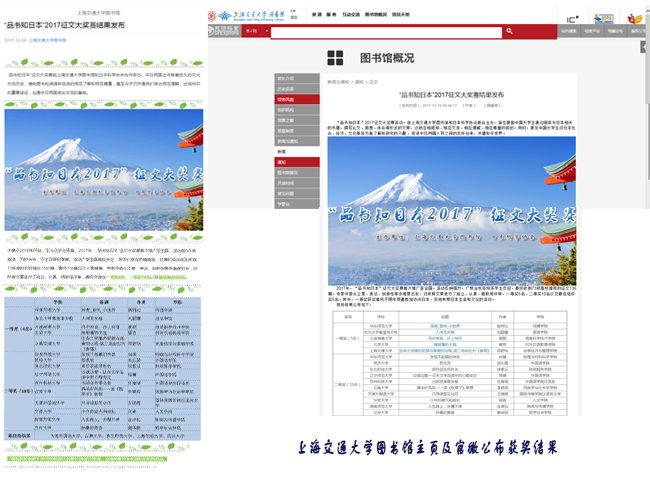
Task: Select the red 通知 sidebar sub-item
Action: click(297, 162)
